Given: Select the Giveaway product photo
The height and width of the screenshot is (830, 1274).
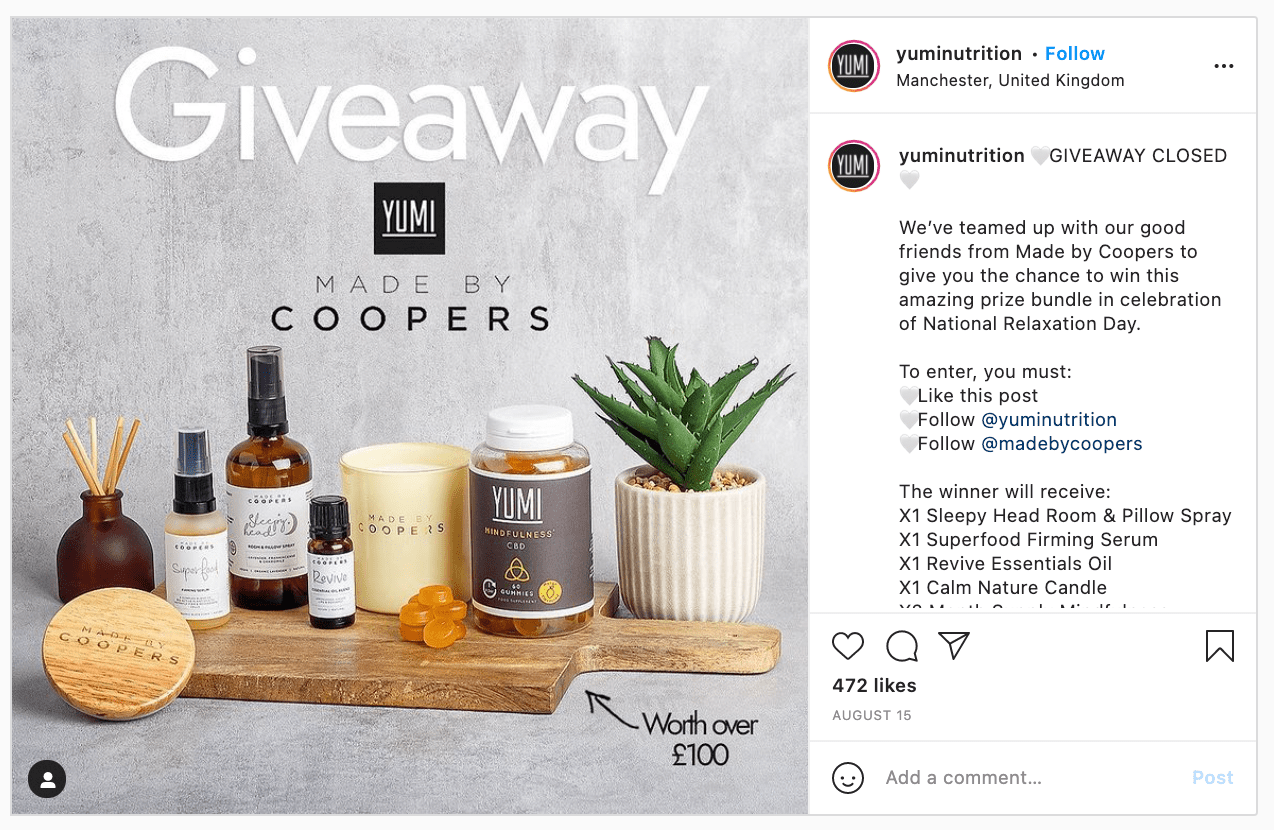Looking at the screenshot, I should pos(410,416).
